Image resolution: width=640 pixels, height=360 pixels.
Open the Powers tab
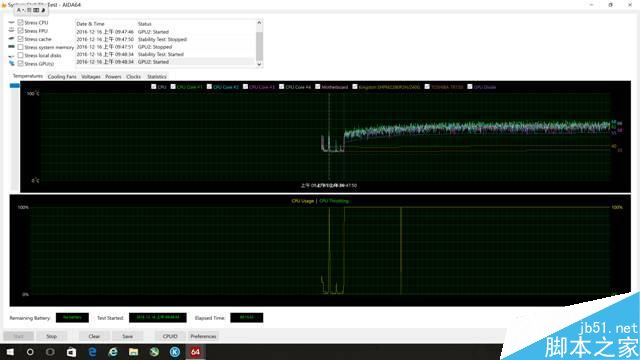coord(113,77)
